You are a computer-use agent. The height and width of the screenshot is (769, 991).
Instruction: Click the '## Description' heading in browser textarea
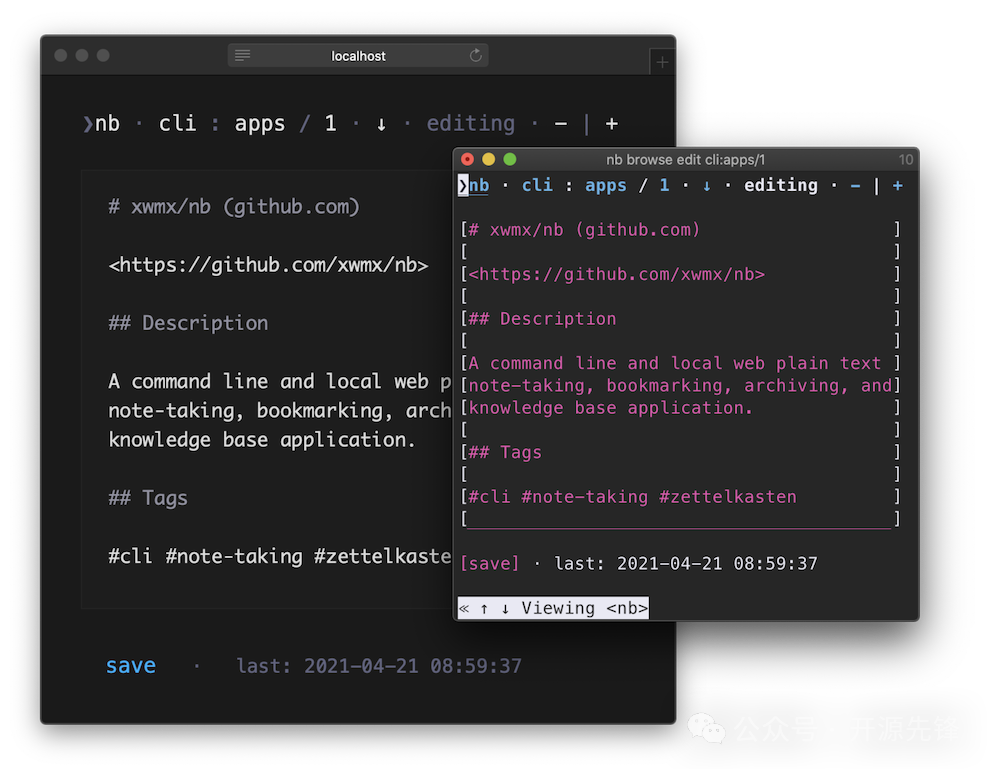[x=188, y=323]
